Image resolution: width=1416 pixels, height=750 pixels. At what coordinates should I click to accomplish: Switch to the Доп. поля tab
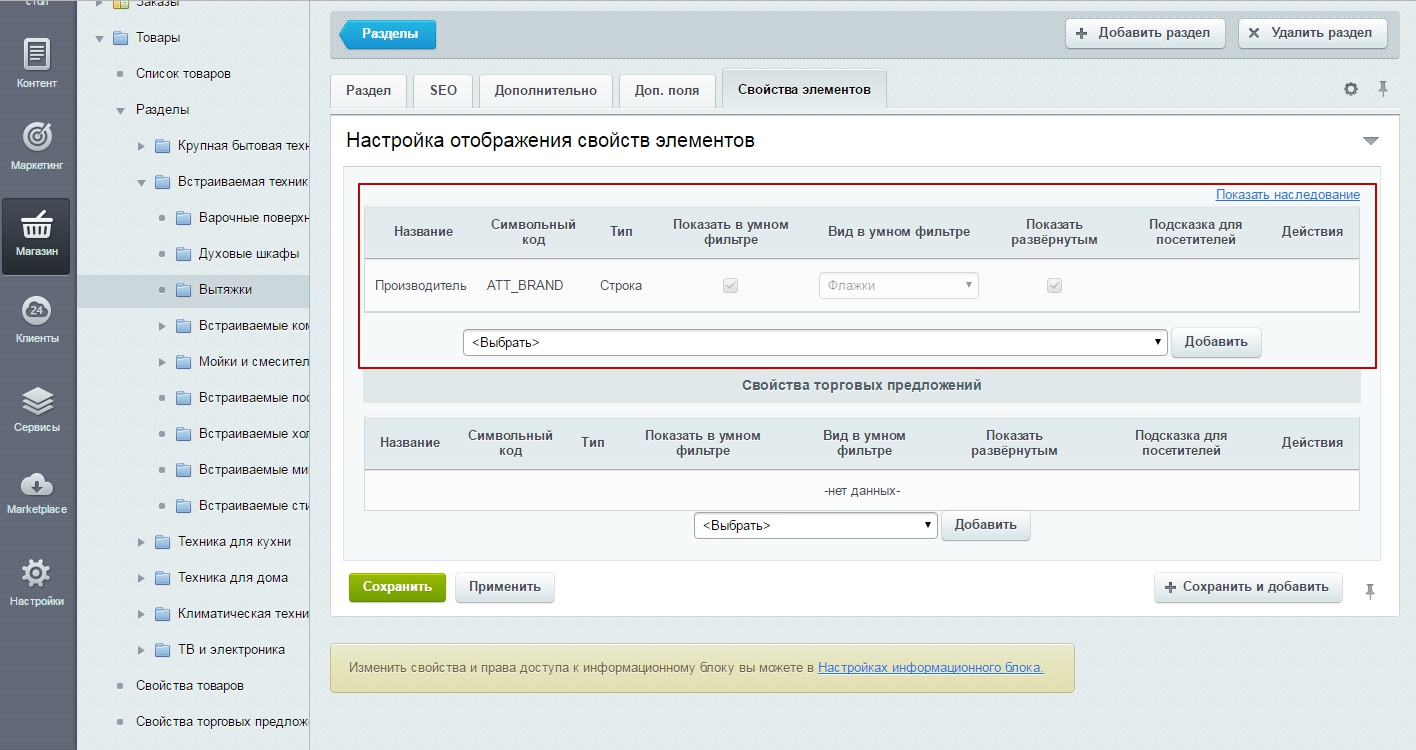[667, 90]
